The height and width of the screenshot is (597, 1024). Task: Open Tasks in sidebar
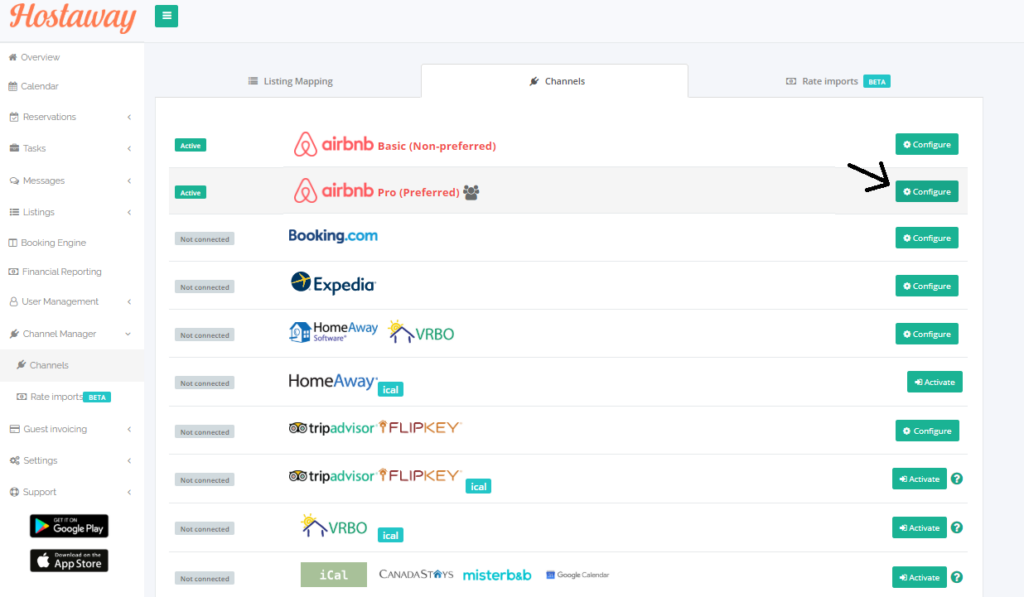coord(27,148)
